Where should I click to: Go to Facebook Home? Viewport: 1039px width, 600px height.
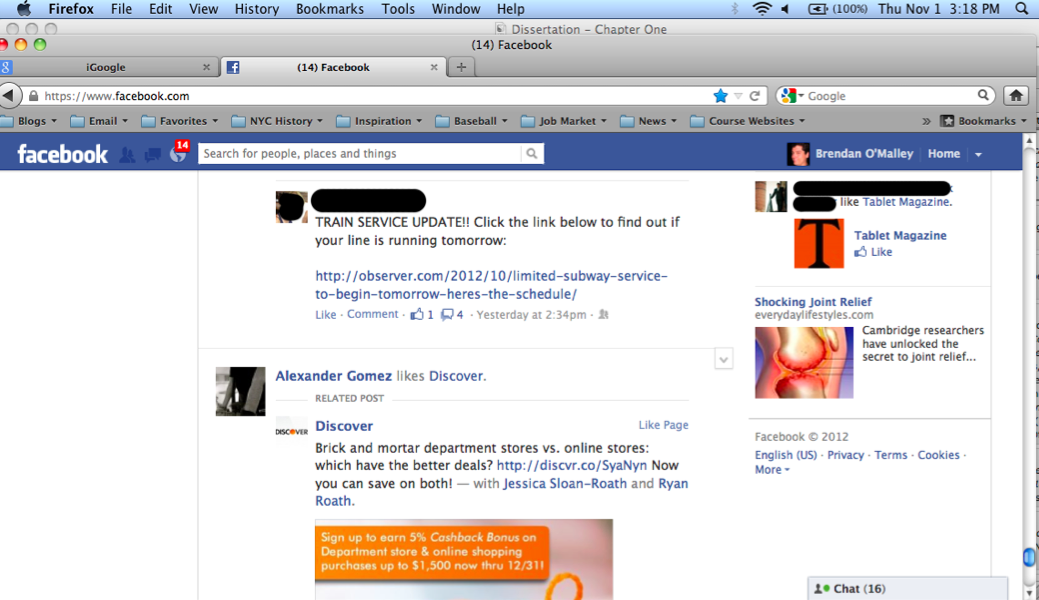point(944,154)
